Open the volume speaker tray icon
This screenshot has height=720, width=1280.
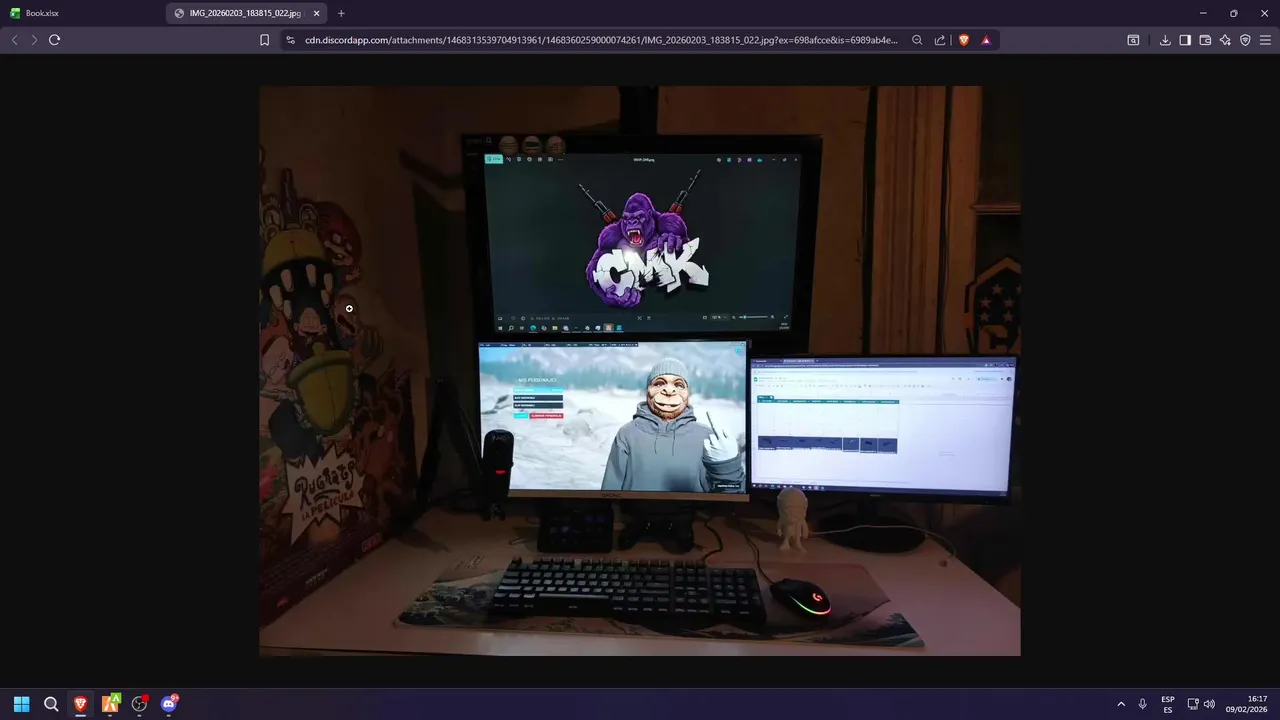tap(1209, 704)
